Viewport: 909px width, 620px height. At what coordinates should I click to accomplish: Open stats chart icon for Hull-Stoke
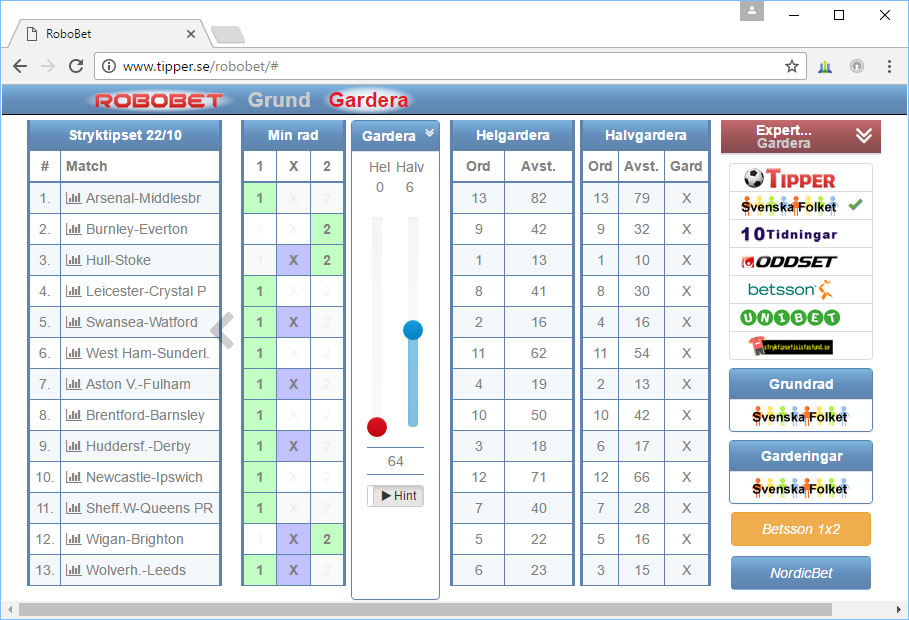click(x=73, y=260)
